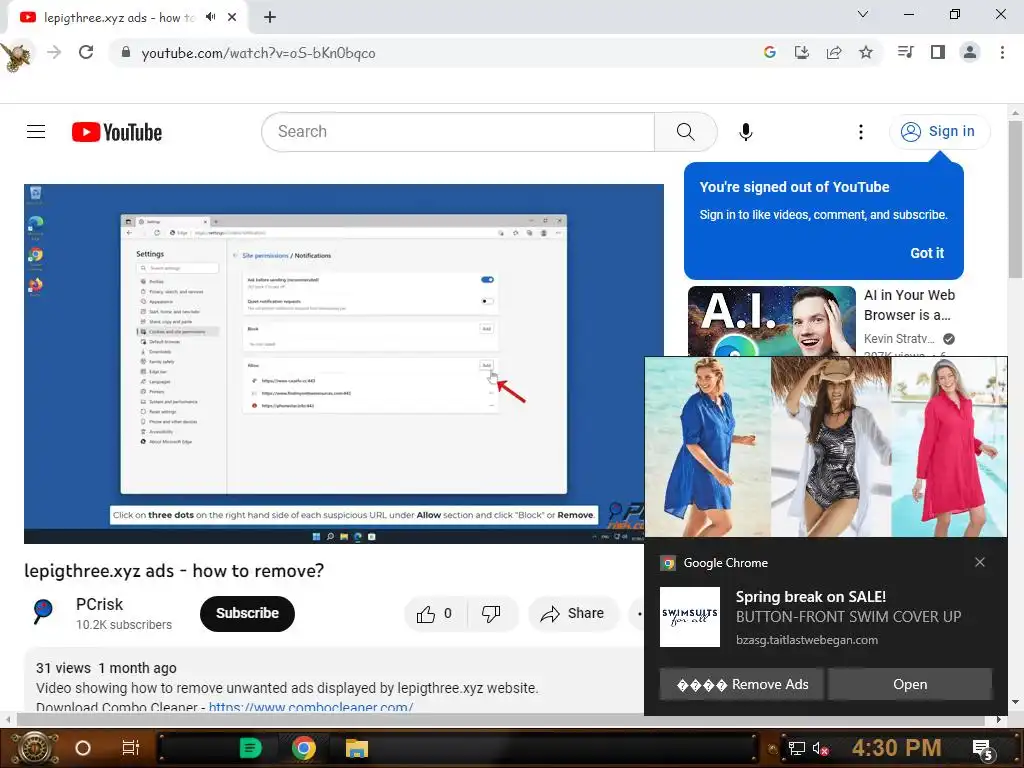Viewport: 1024px width, 768px height.
Task: Launch the green notes app on taskbar
Action: (x=250, y=748)
